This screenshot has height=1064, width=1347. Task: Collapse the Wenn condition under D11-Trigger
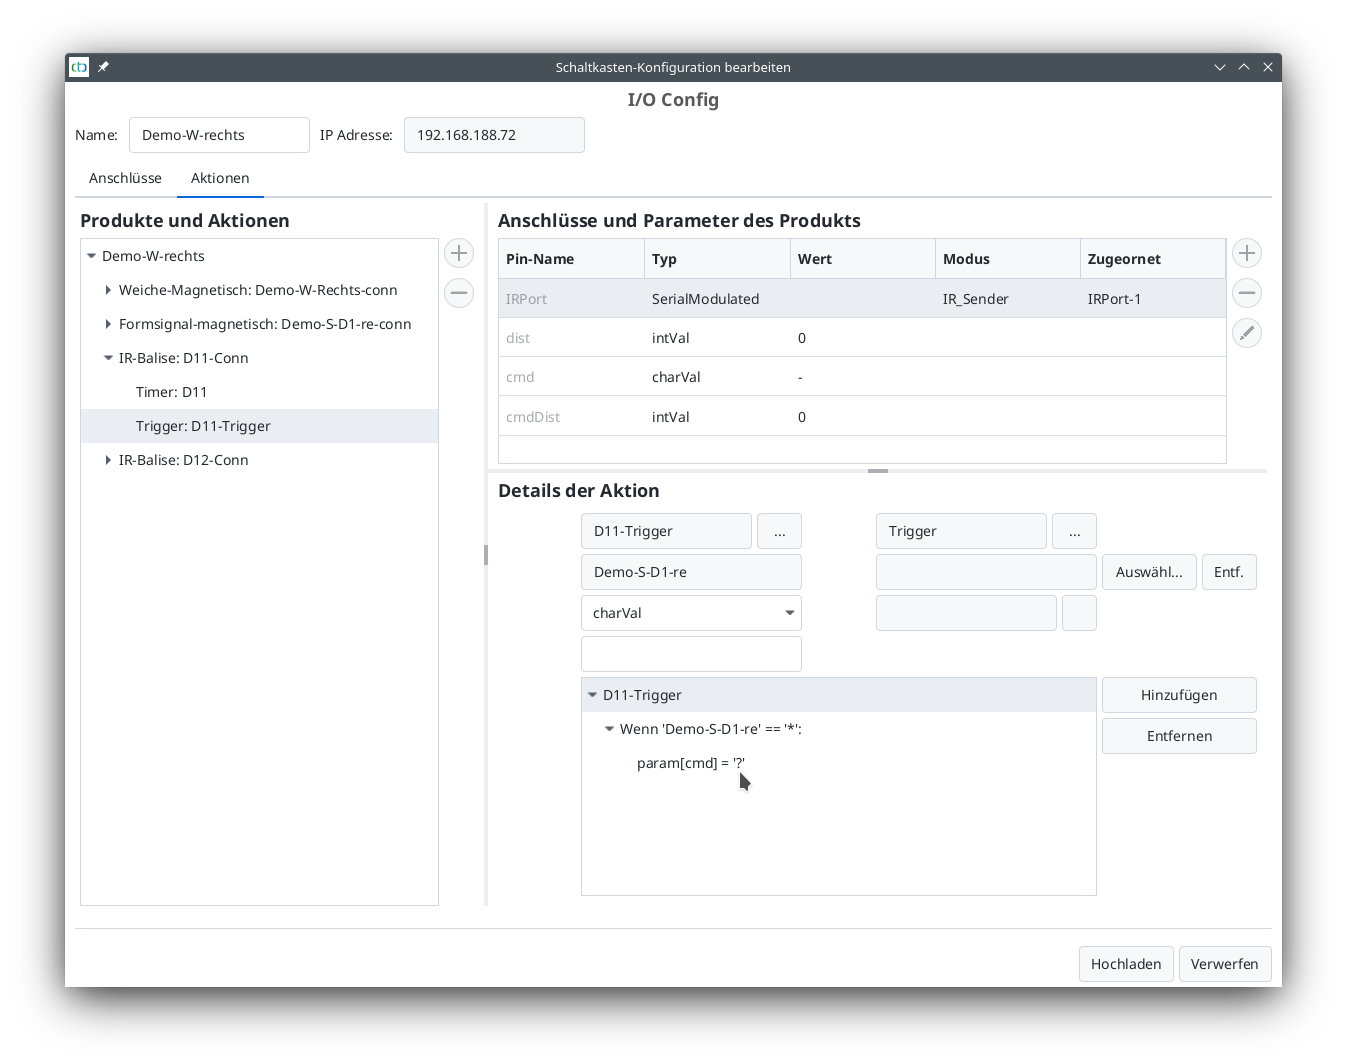[610, 729]
